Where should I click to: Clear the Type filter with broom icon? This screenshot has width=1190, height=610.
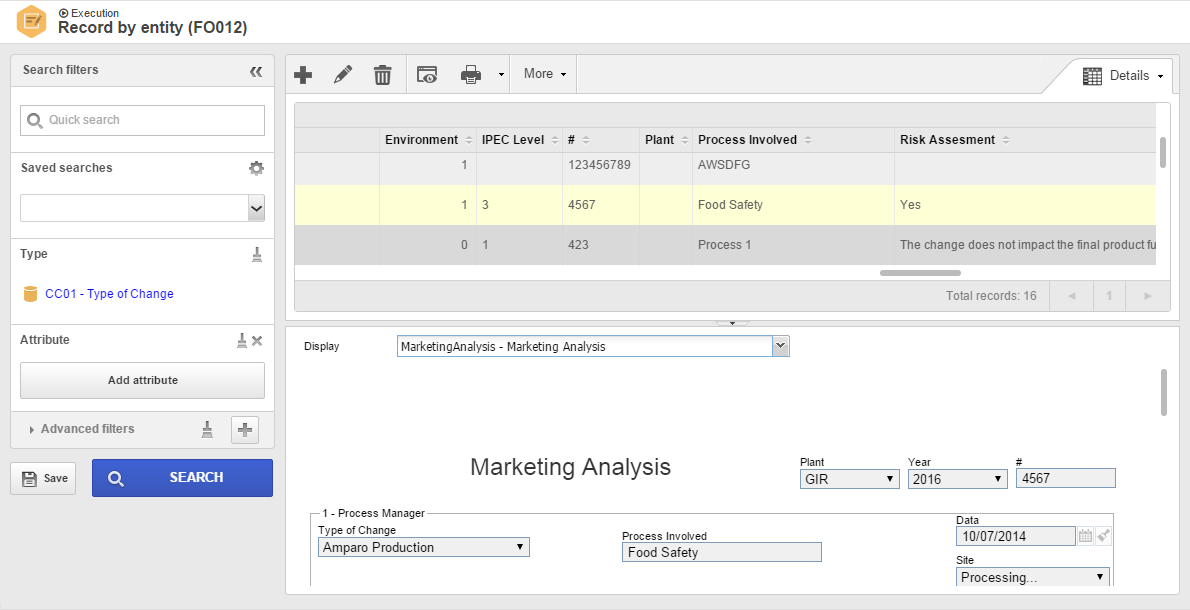[257, 254]
